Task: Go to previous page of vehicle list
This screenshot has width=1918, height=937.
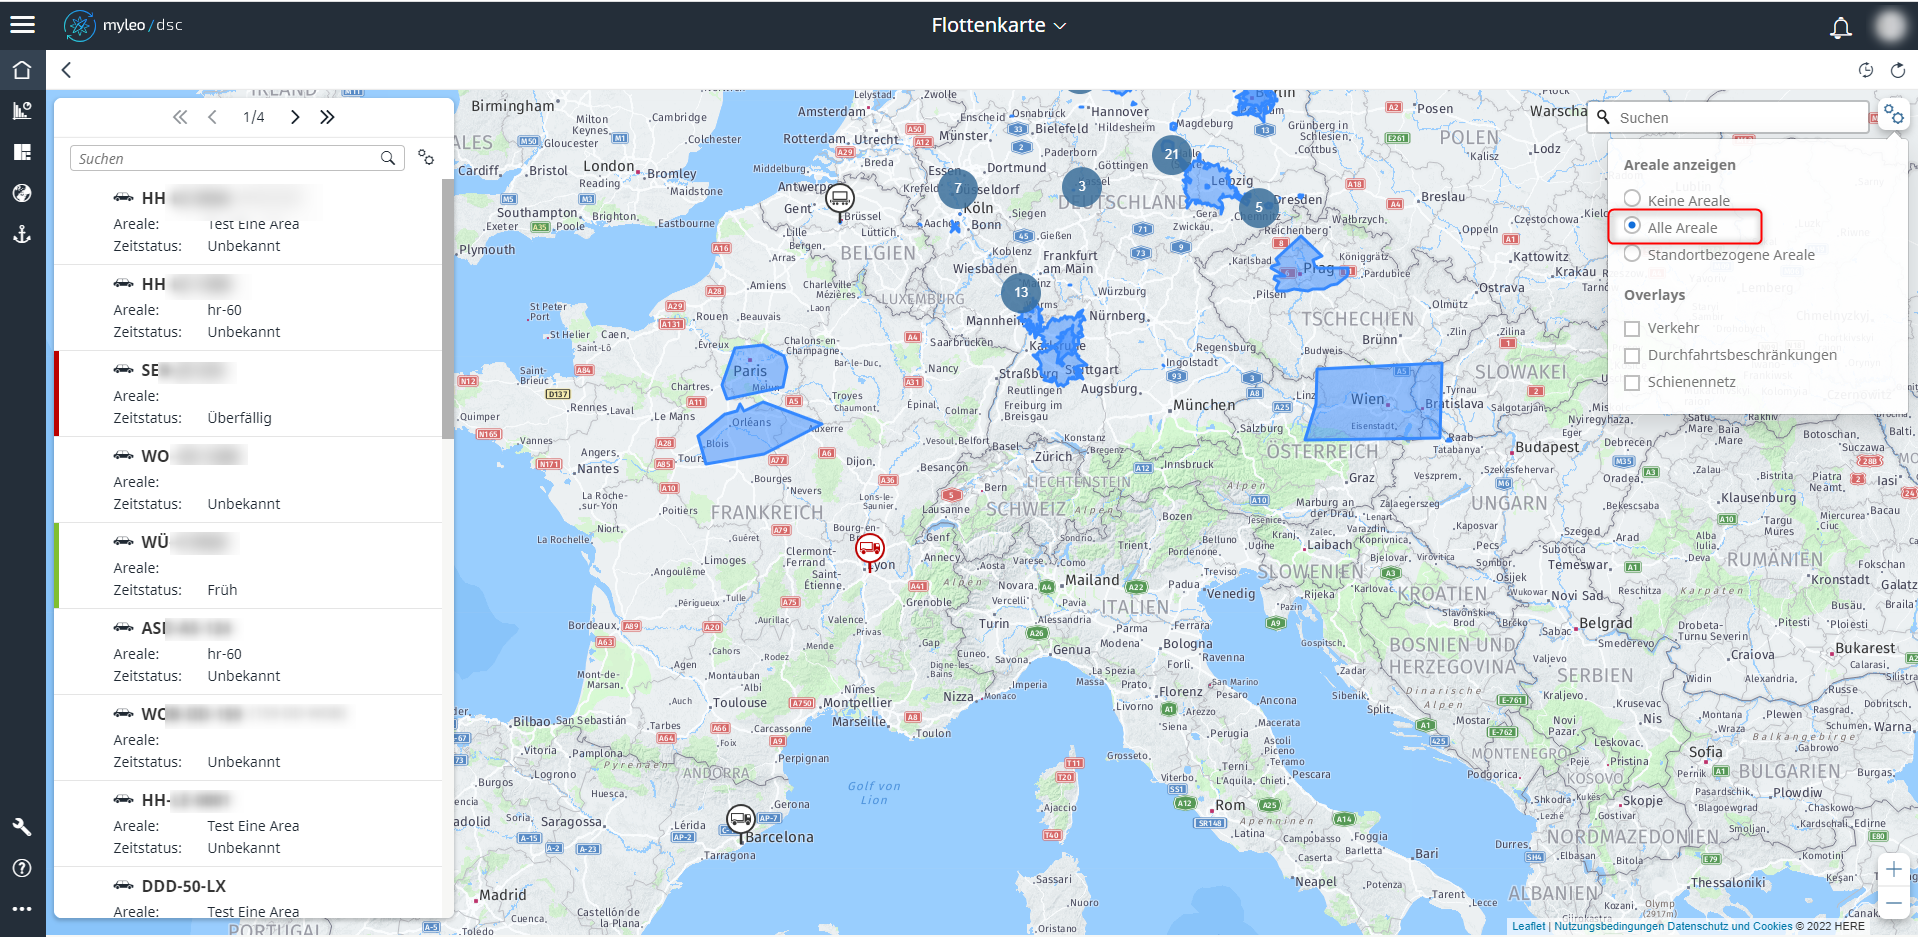Action: [212, 117]
